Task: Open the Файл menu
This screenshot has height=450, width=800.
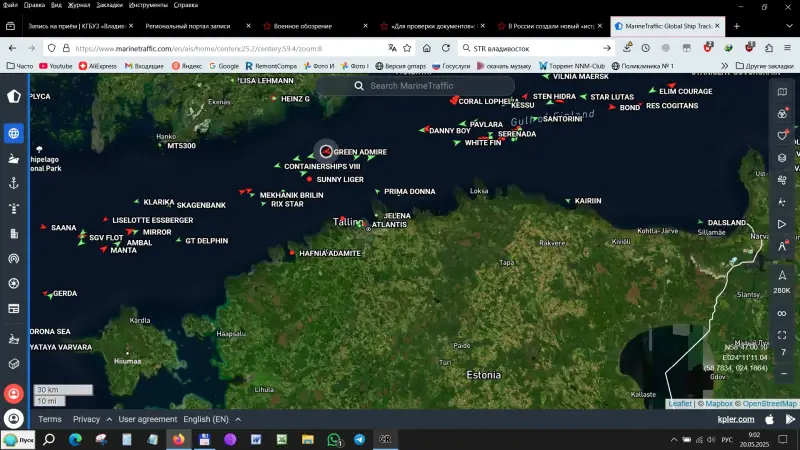Action: (10, 5)
